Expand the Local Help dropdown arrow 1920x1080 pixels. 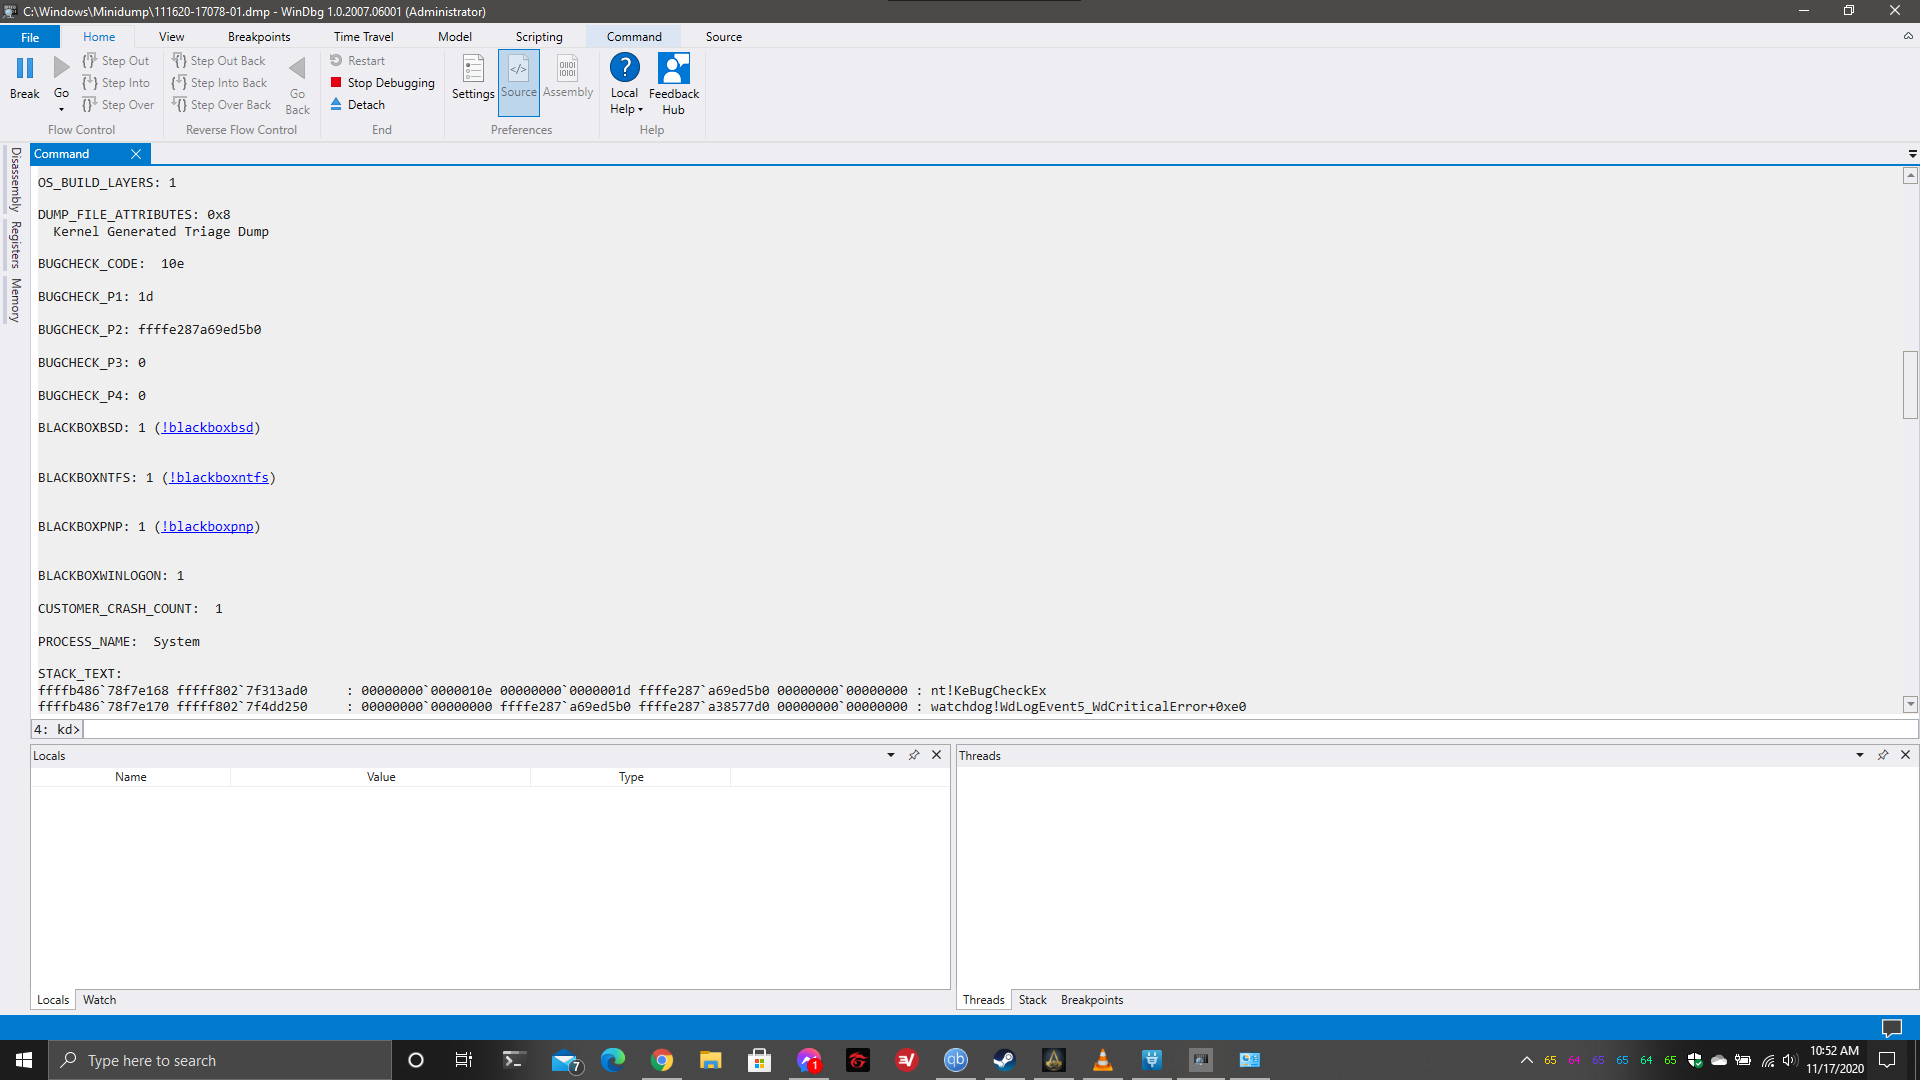pos(640,110)
